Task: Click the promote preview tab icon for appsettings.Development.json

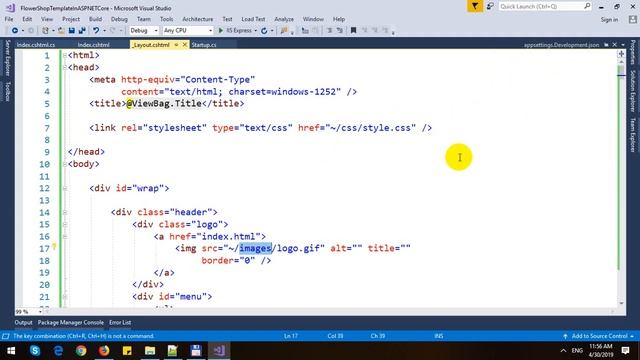Action: click(x=606, y=45)
